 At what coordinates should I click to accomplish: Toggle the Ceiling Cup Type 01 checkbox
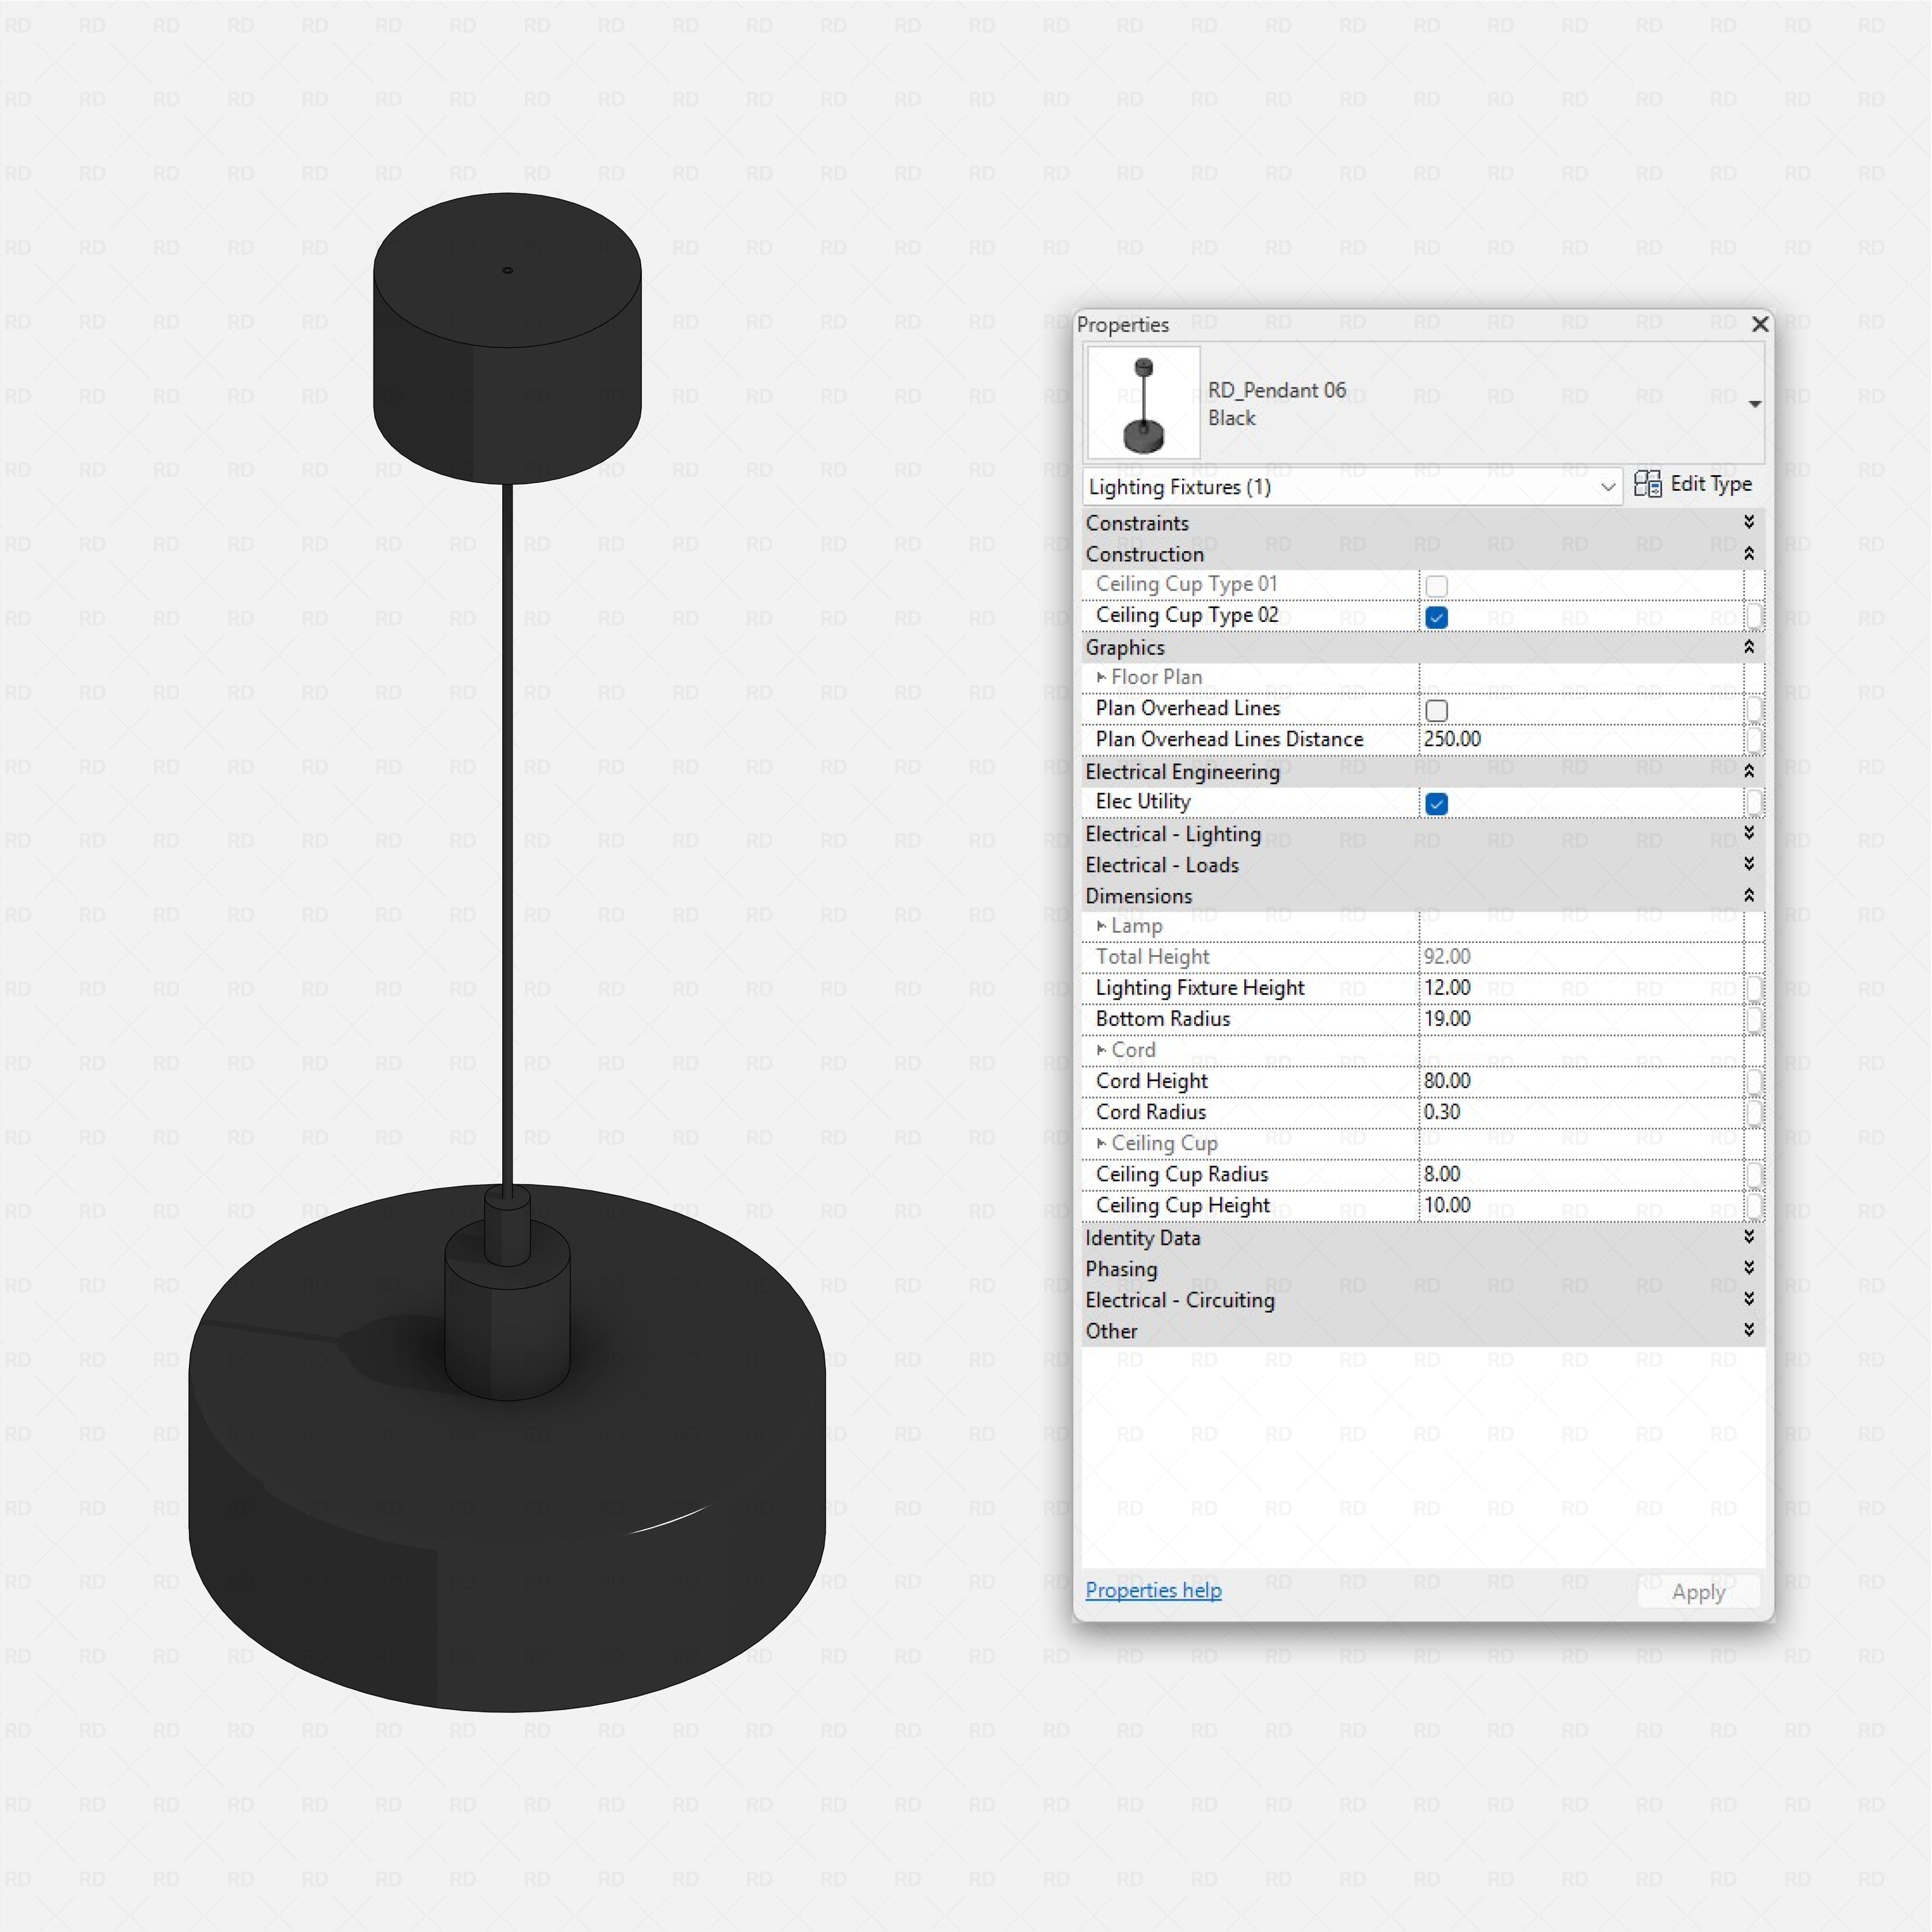tap(1436, 586)
